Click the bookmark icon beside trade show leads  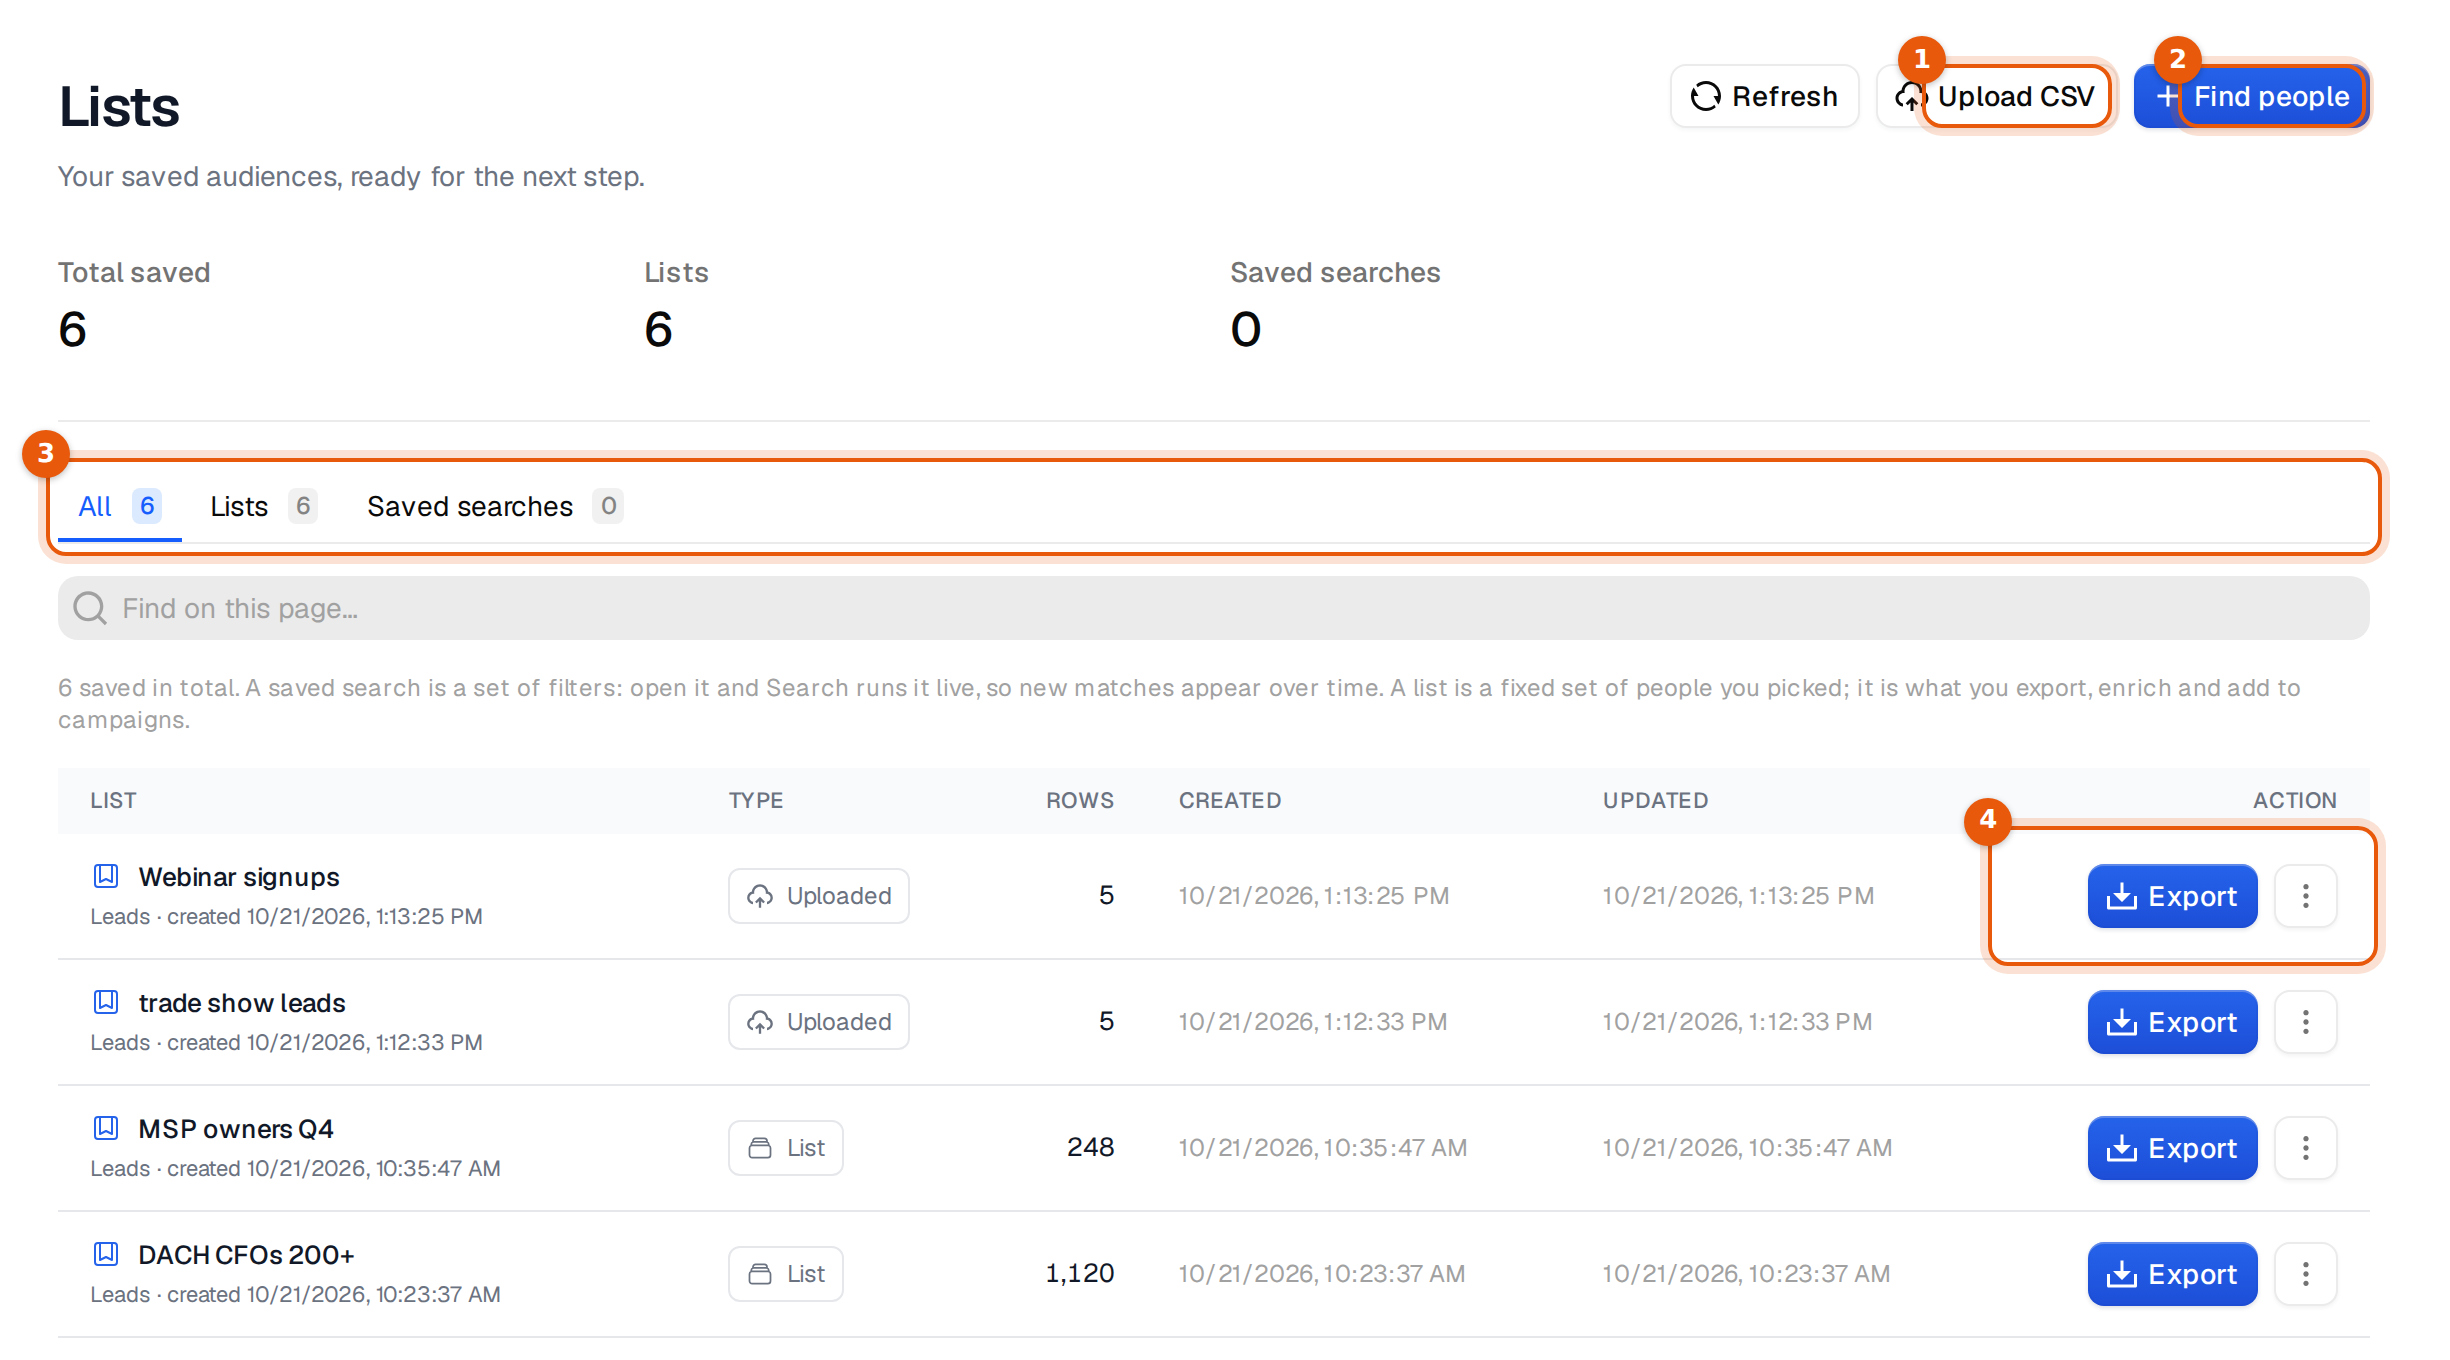click(106, 1002)
